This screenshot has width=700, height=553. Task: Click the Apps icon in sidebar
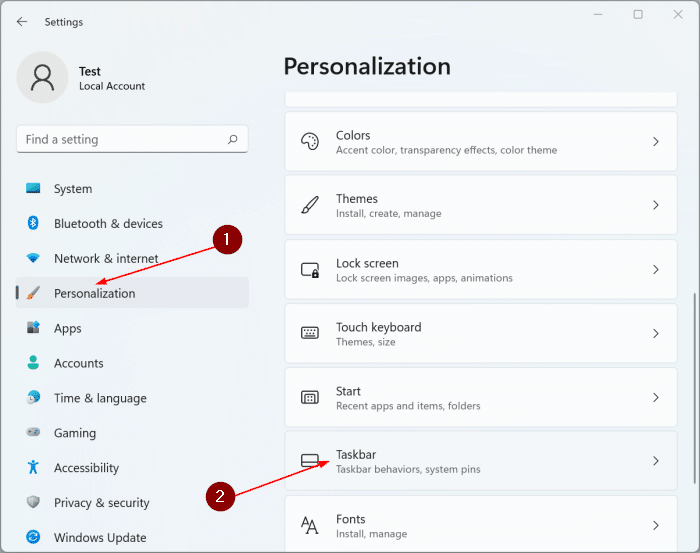click(x=33, y=328)
